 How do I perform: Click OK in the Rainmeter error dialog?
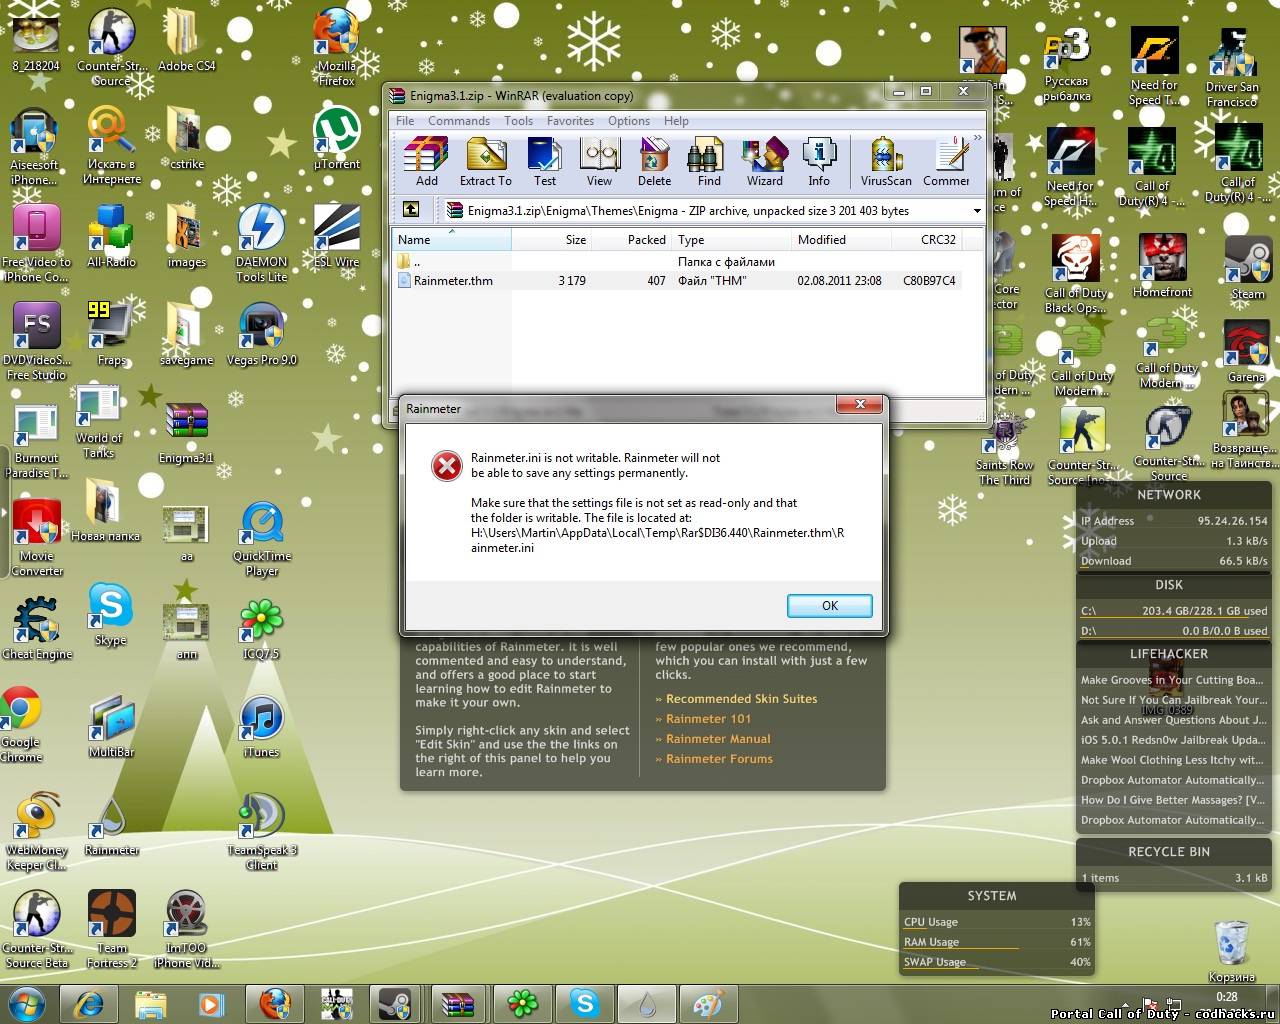[x=830, y=606]
